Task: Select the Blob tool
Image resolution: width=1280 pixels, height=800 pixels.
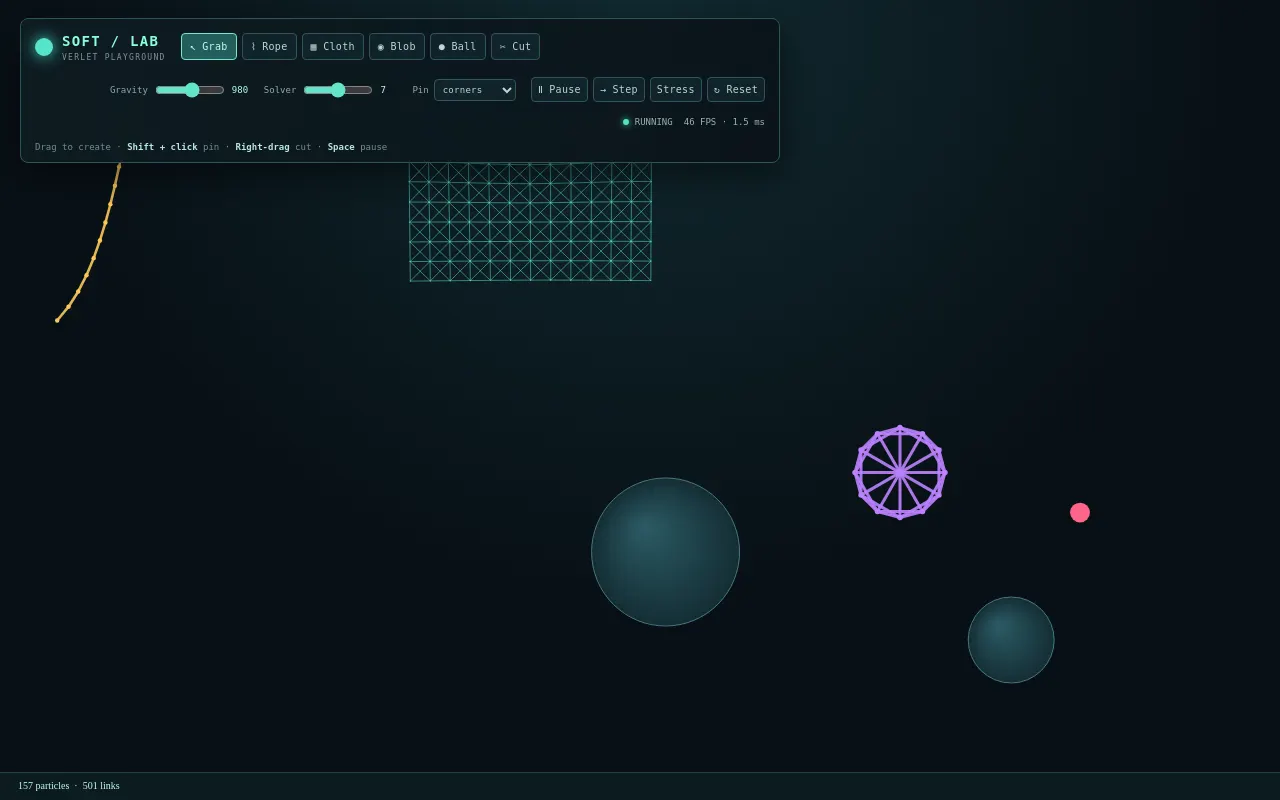Action: pyautogui.click(x=397, y=46)
